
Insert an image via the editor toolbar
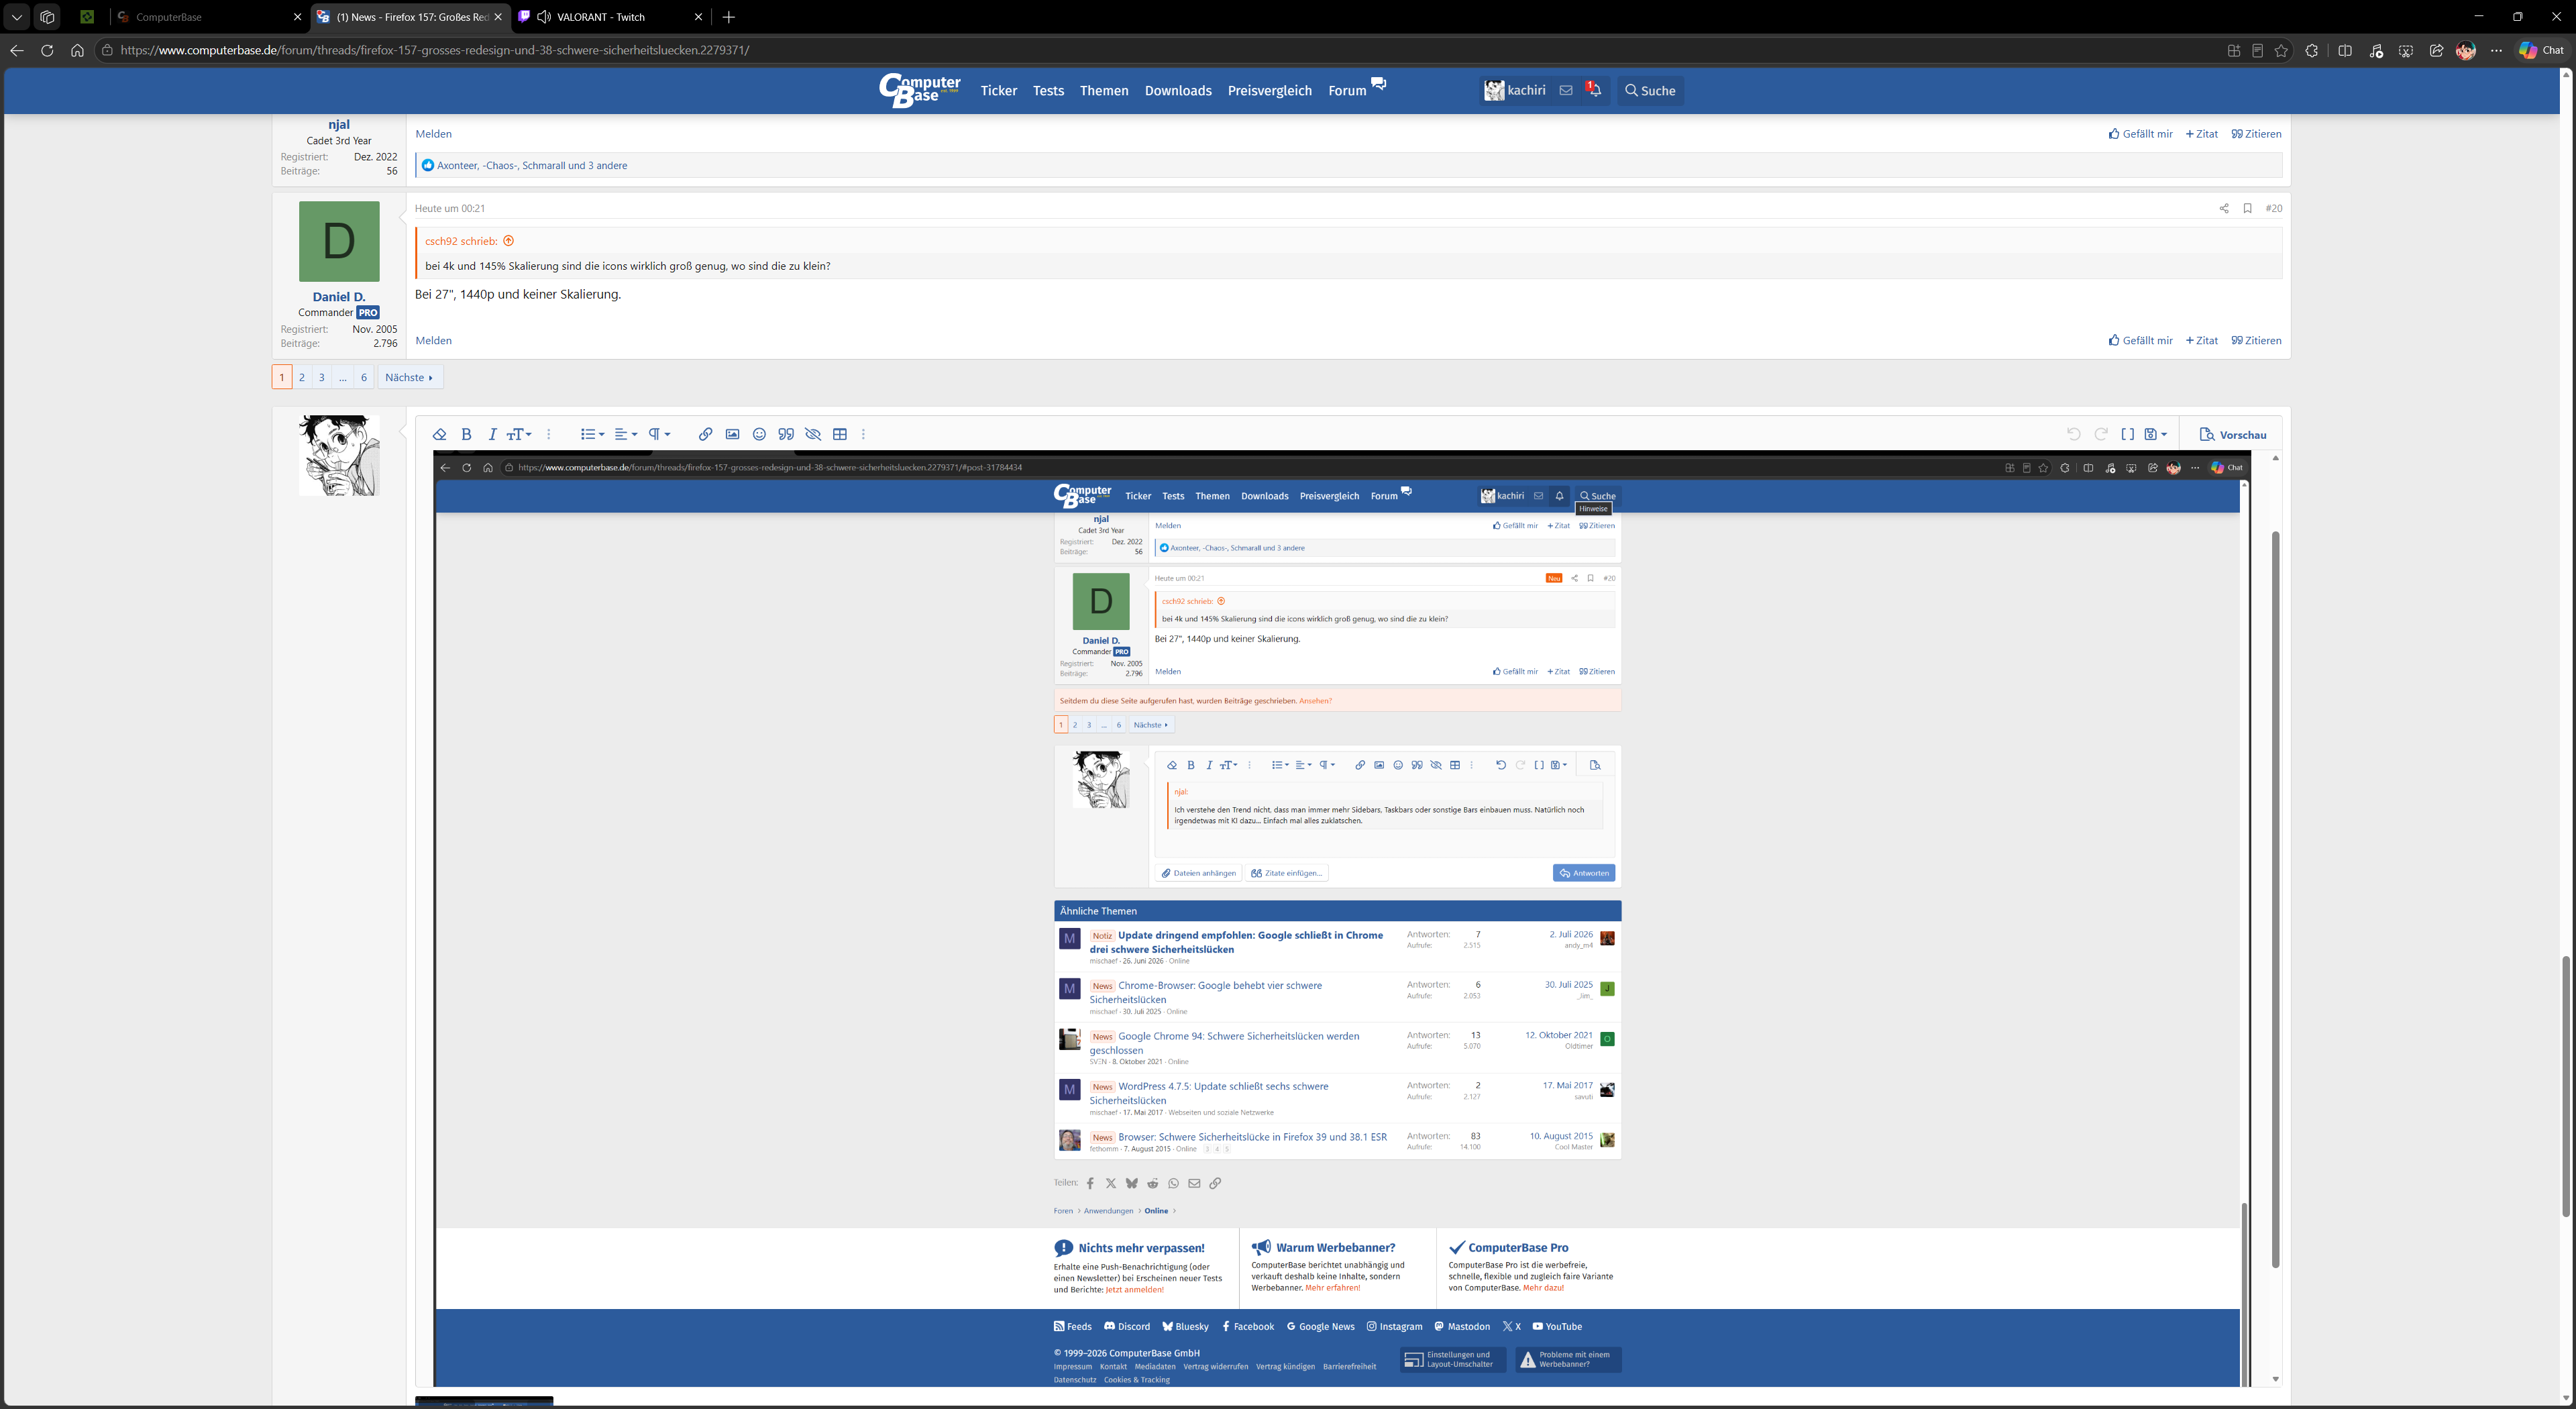coord(732,434)
